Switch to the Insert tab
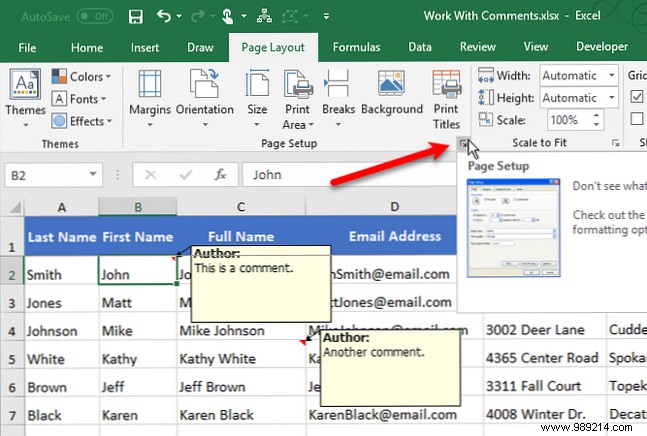 (x=145, y=47)
